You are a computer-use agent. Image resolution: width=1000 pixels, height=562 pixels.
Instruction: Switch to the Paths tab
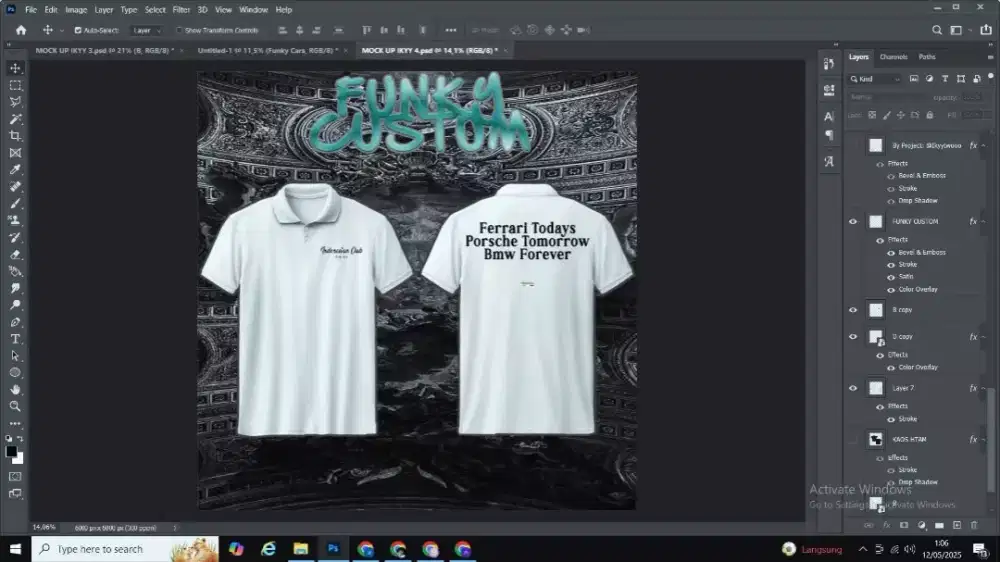click(x=927, y=57)
